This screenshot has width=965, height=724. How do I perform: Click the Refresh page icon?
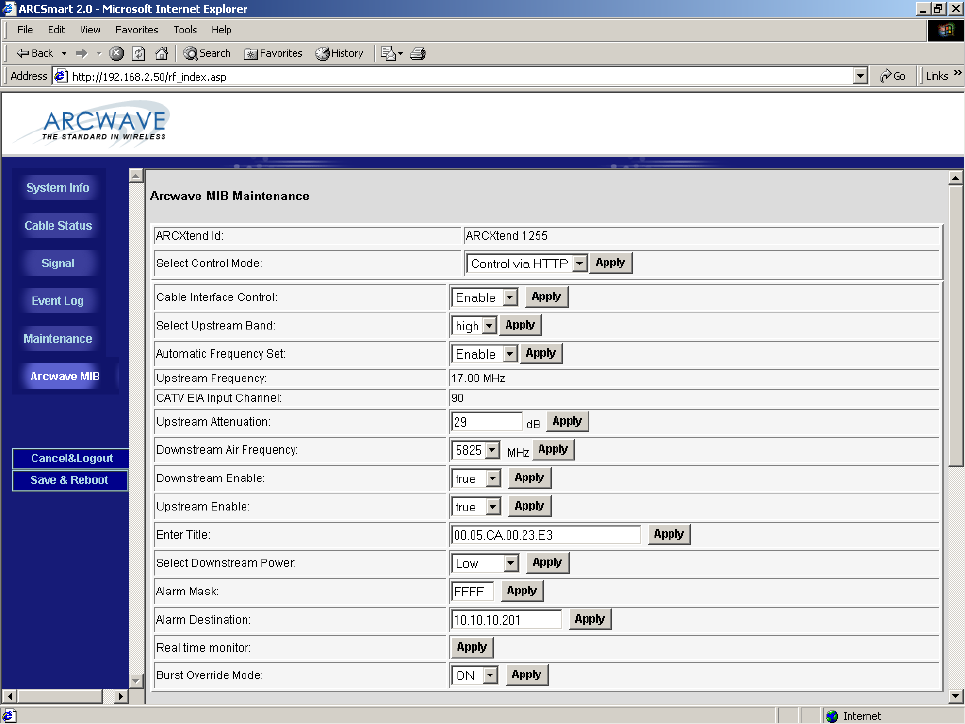coord(139,54)
